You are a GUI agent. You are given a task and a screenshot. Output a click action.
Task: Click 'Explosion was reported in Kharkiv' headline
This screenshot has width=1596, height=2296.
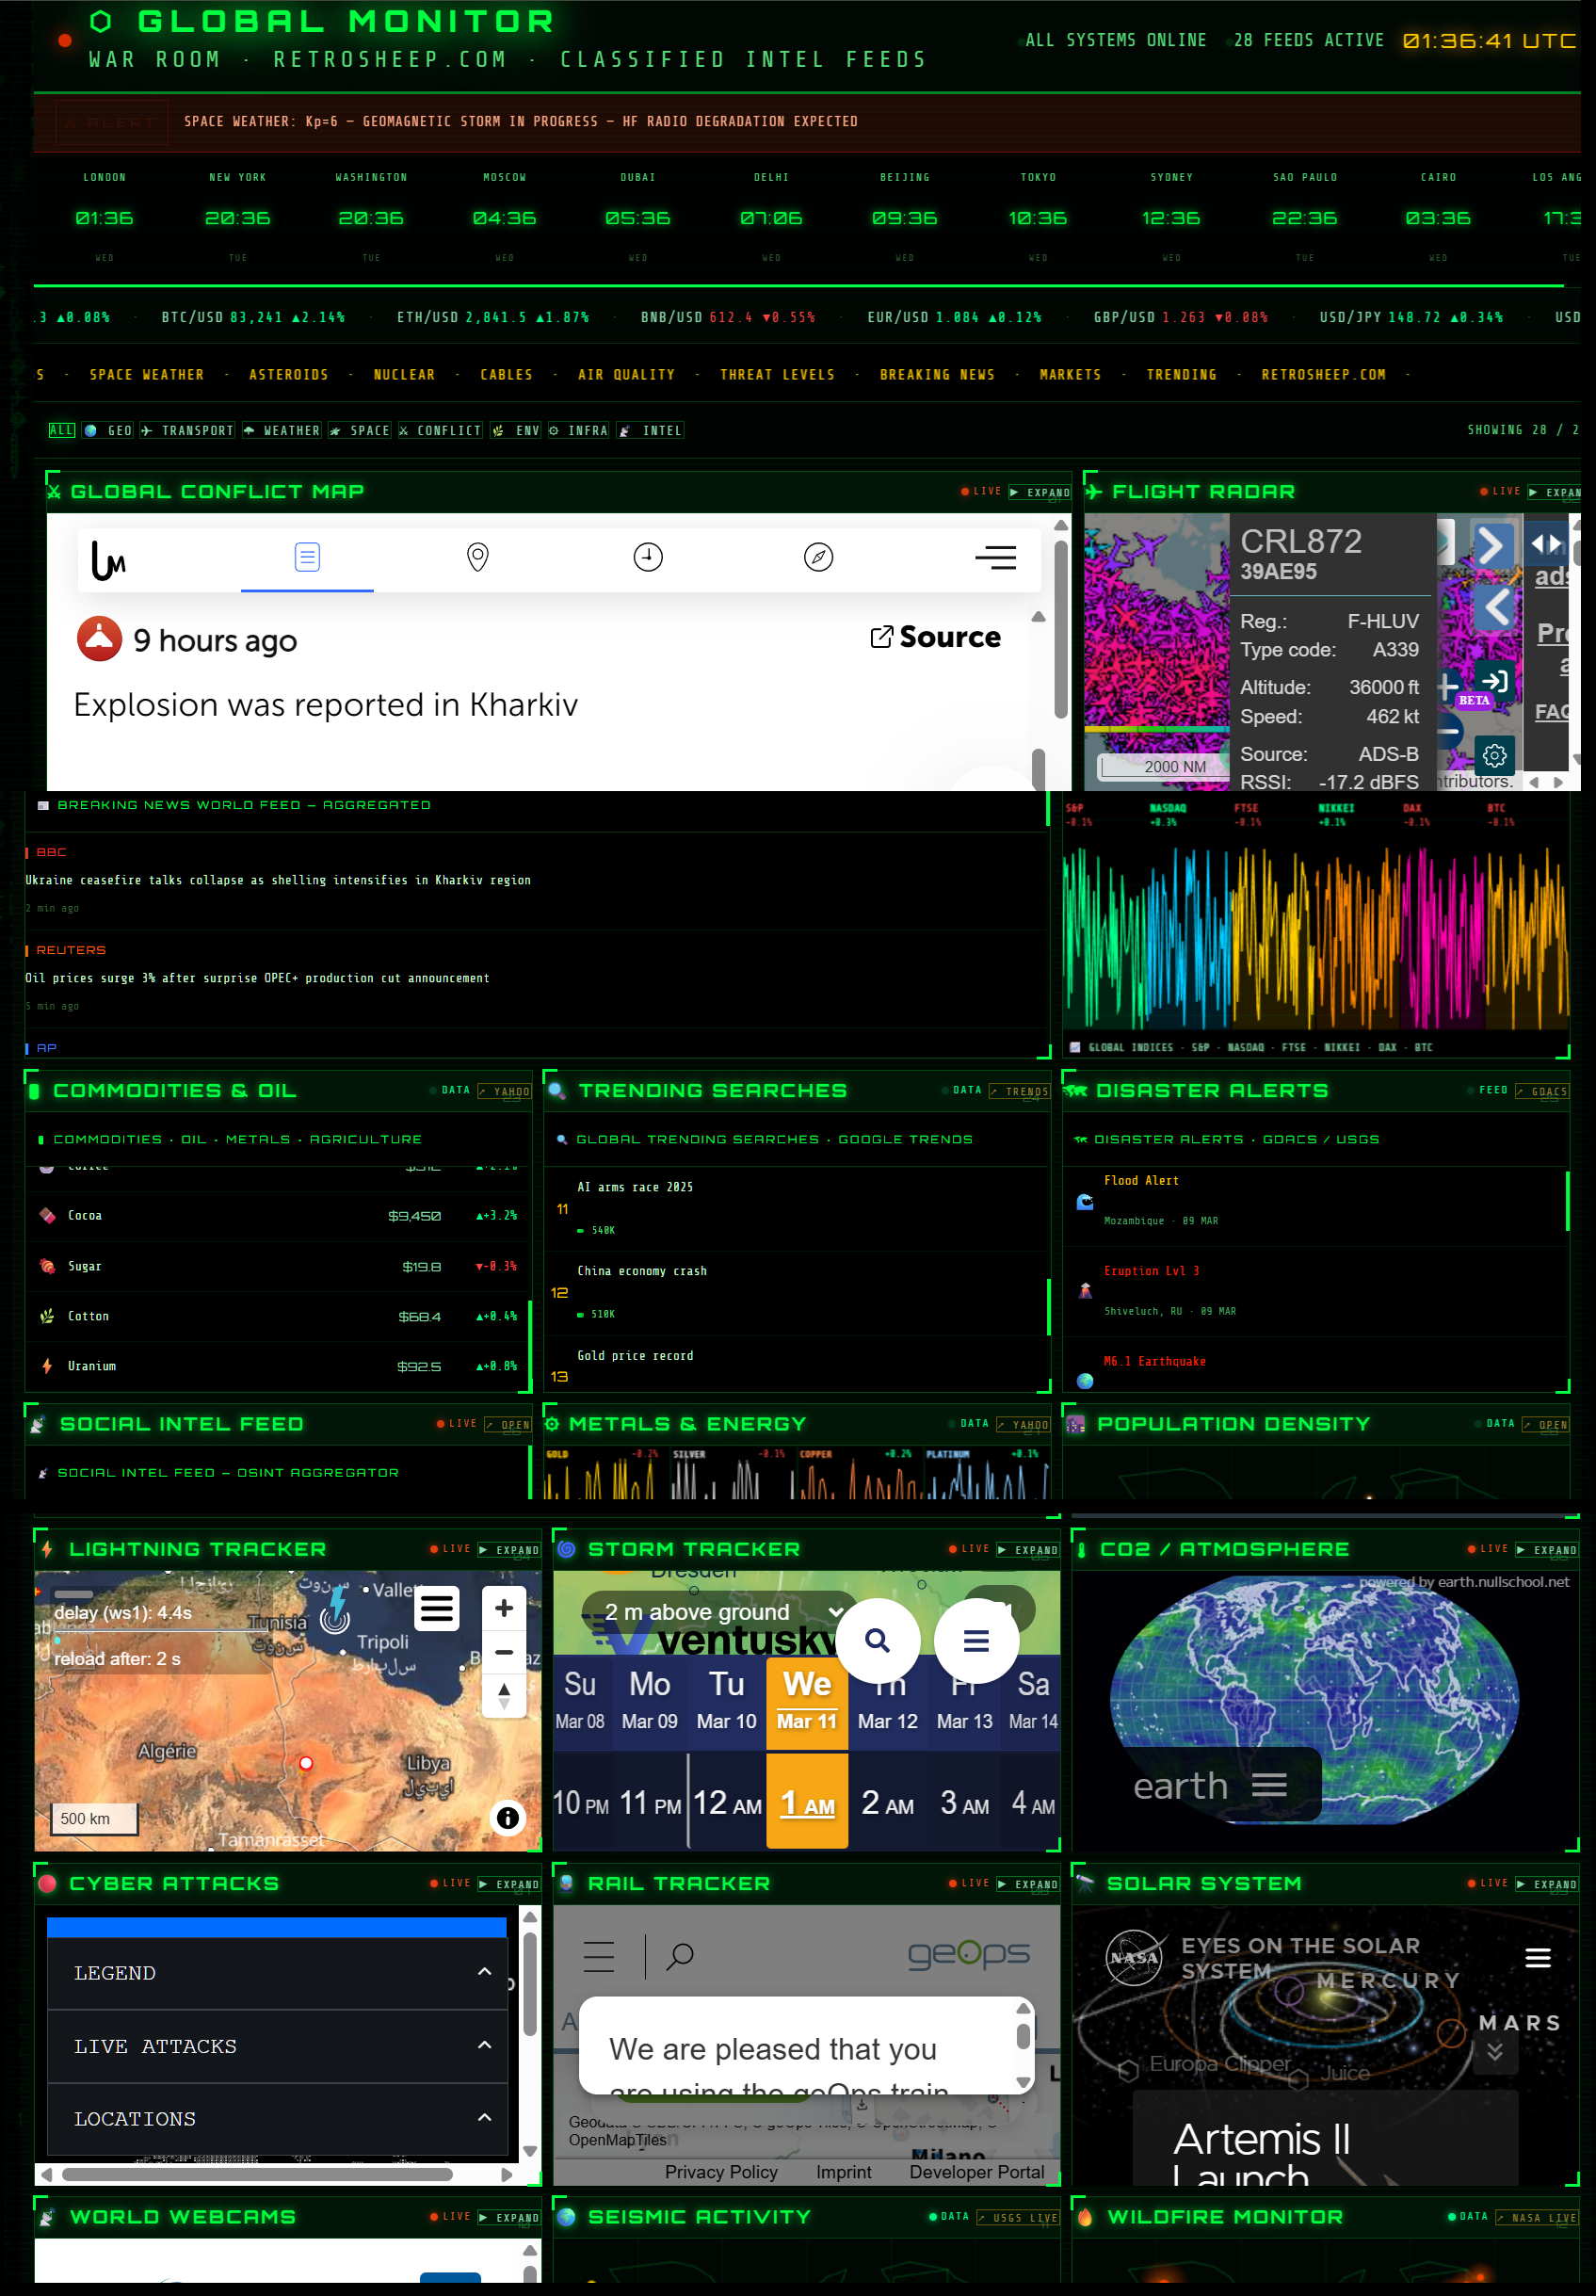tap(326, 705)
